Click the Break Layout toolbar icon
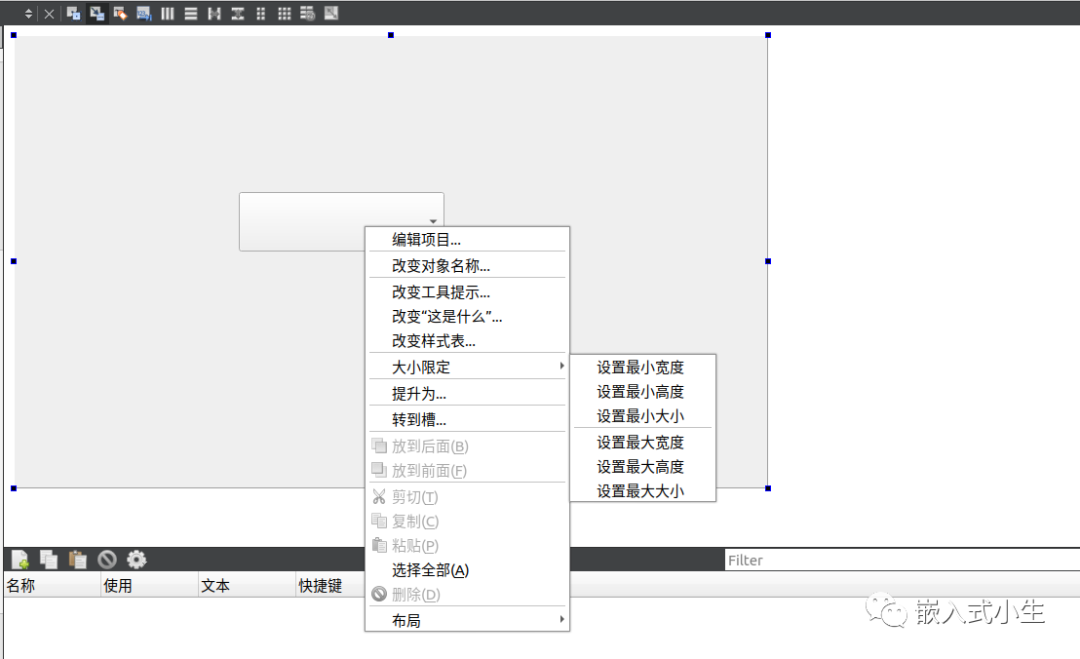The image size is (1080, 659). 307,13
